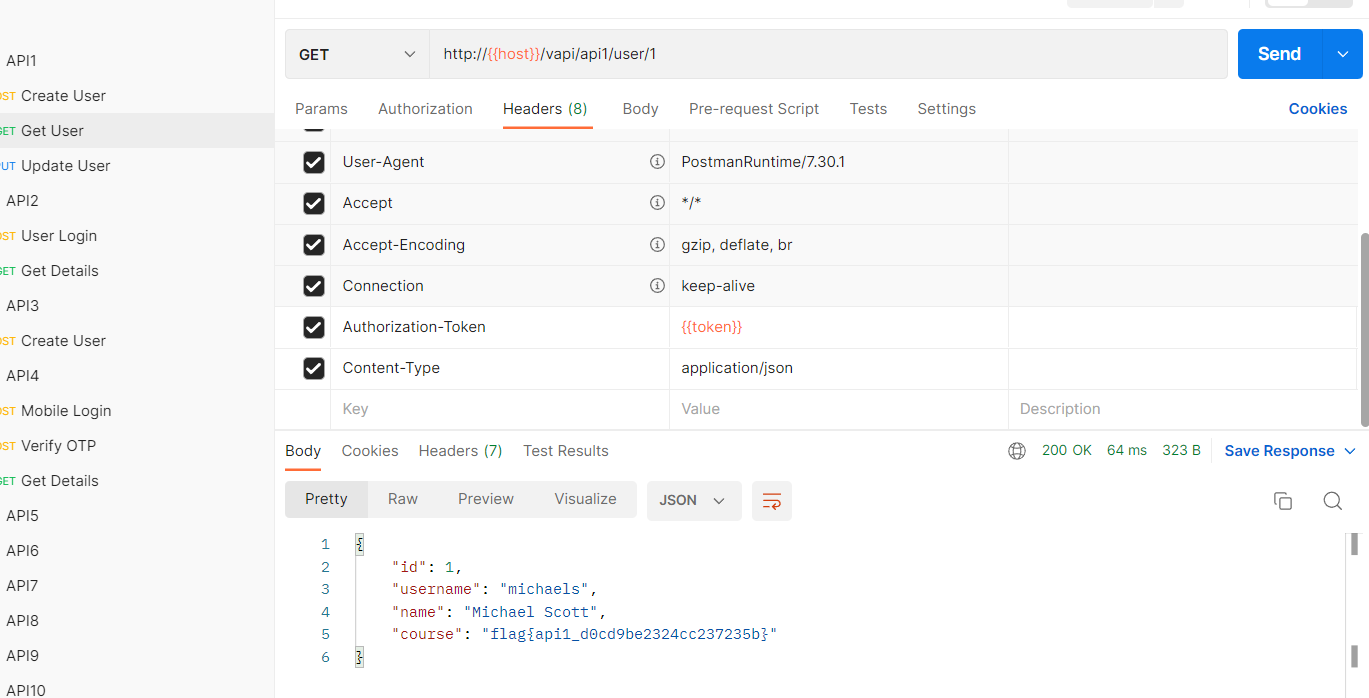Open the Mobile Login request

[x=66, y=411]
